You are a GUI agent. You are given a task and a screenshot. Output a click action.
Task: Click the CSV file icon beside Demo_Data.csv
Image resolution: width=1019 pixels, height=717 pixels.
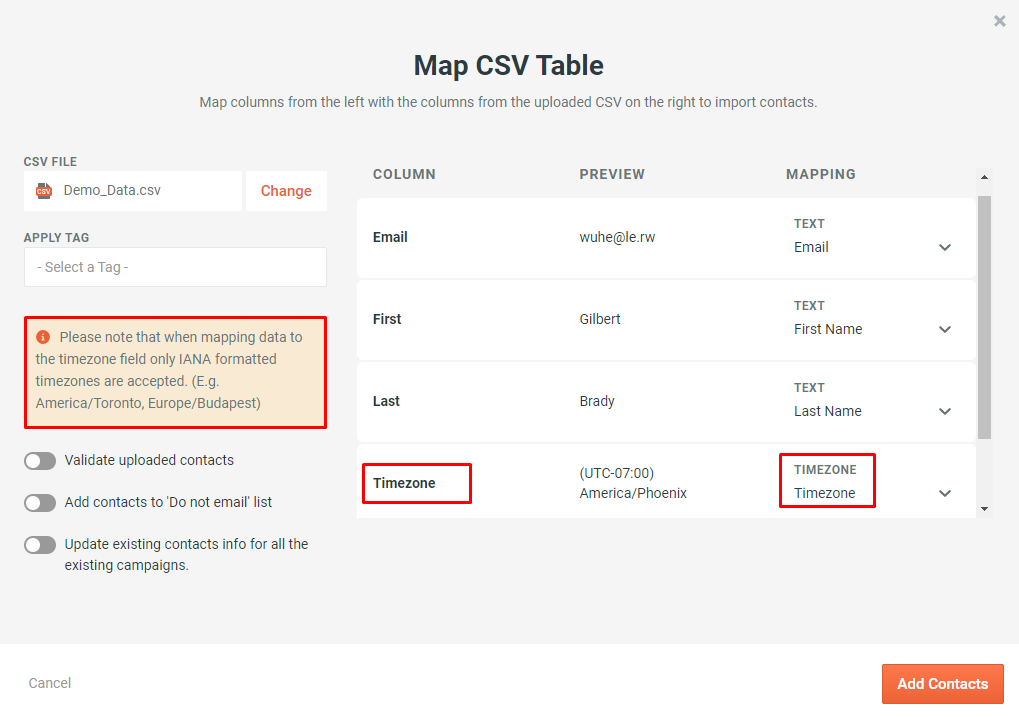tap(42, 190)
